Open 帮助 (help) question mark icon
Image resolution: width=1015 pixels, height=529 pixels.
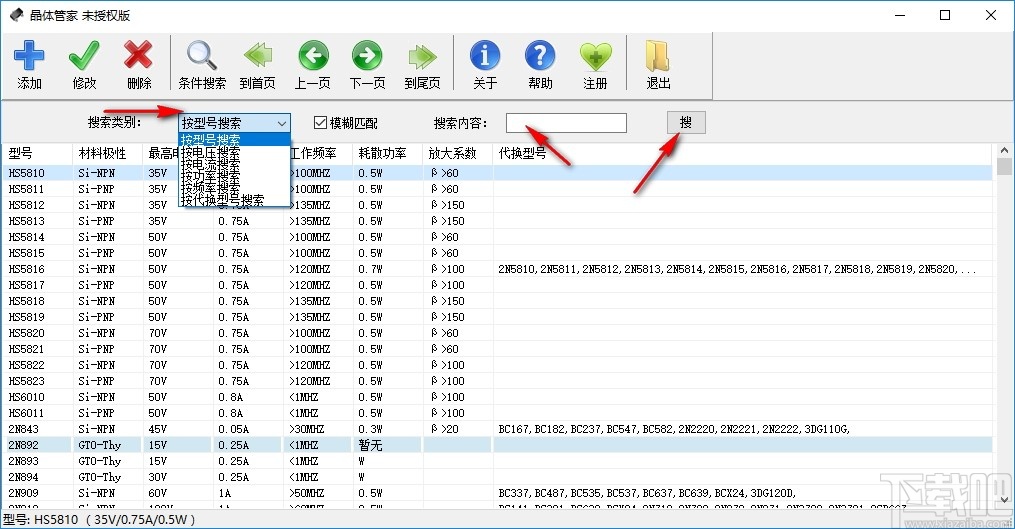tap(540, 56)
